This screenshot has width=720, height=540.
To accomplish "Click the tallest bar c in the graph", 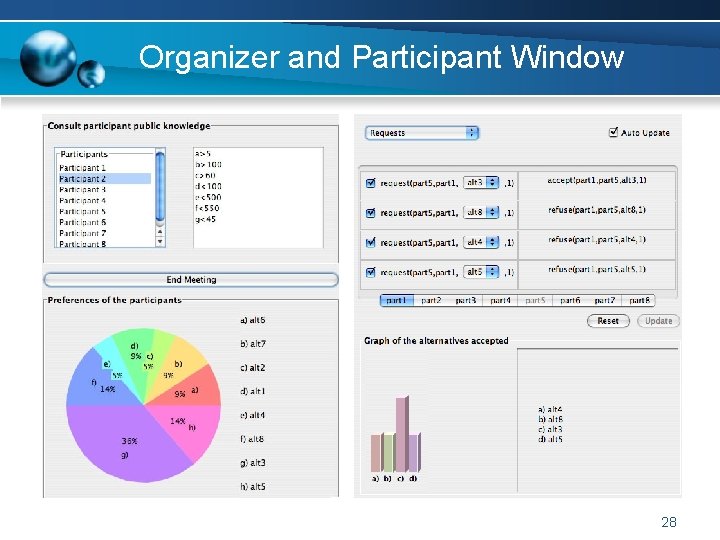I will (x=402, y=434).
